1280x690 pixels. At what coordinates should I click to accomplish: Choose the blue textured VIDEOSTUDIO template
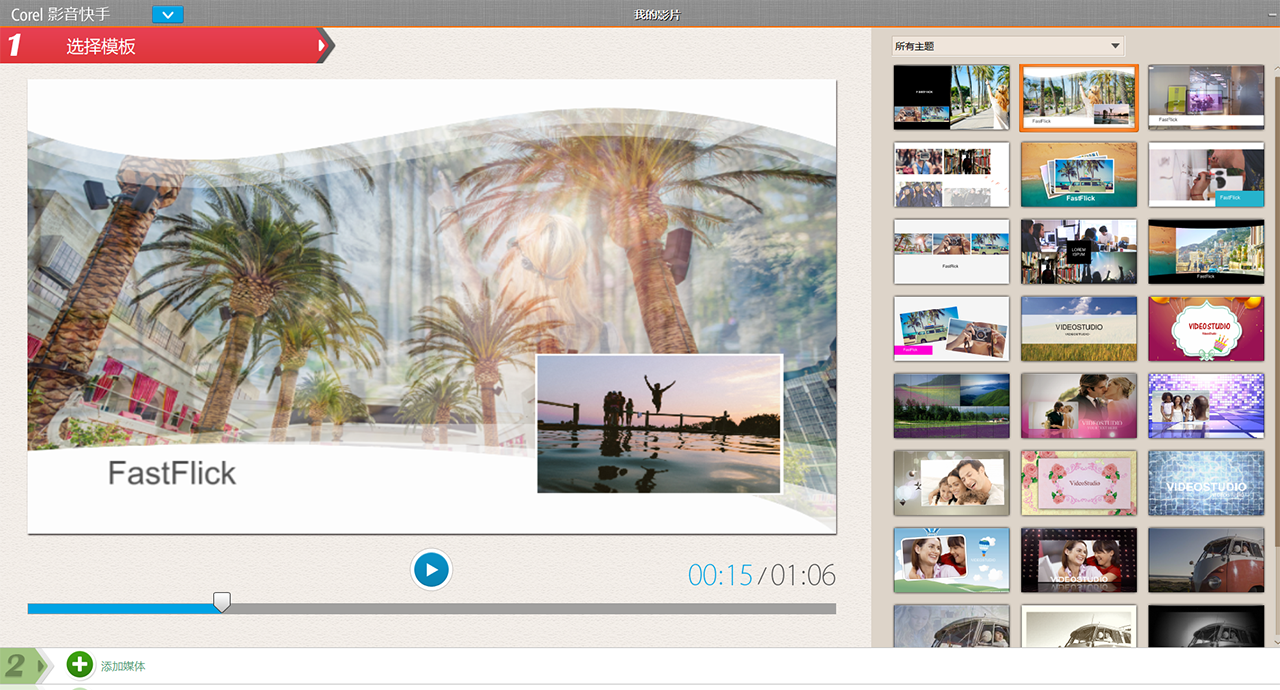click(1206, 483)
